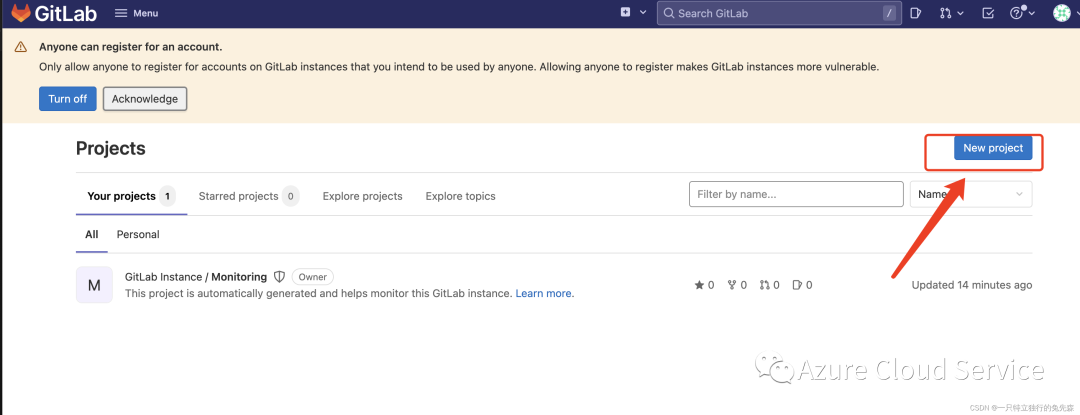Screen dimensions: 1080x415
Task: Click the shield visibility icon
Action: point(280,277)
